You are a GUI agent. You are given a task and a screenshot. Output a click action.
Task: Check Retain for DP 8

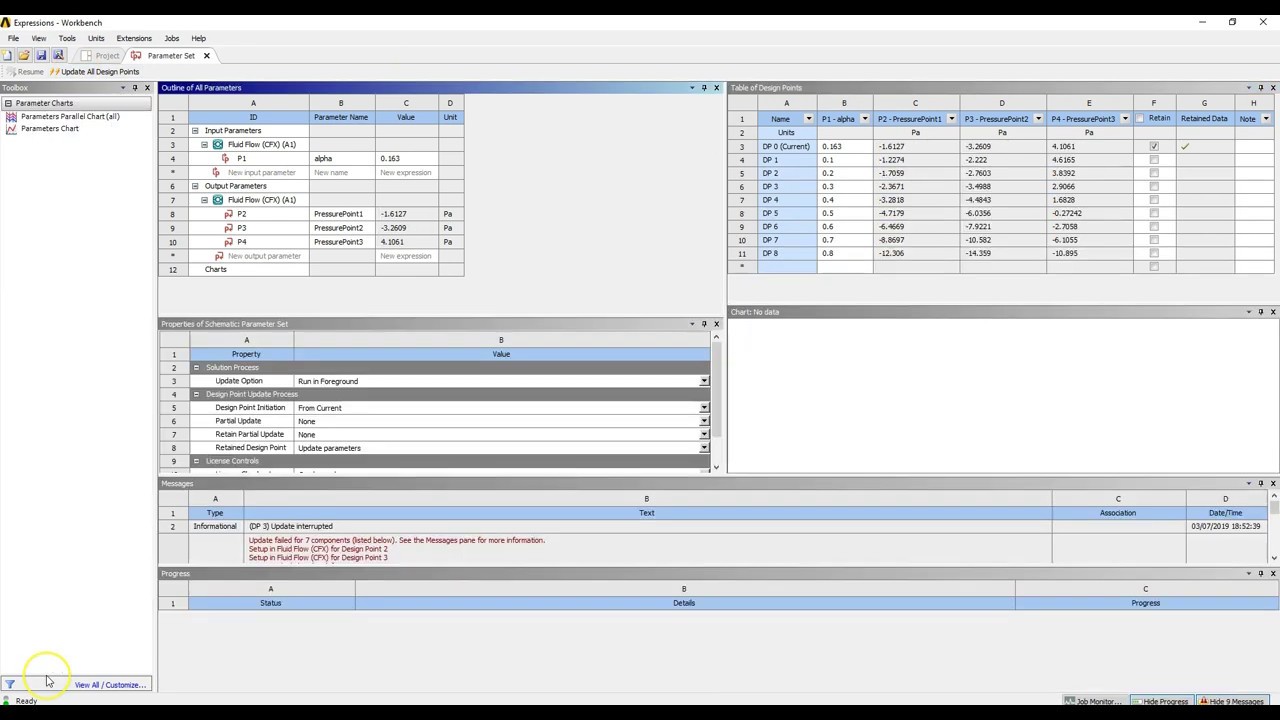pos(1154,253)
